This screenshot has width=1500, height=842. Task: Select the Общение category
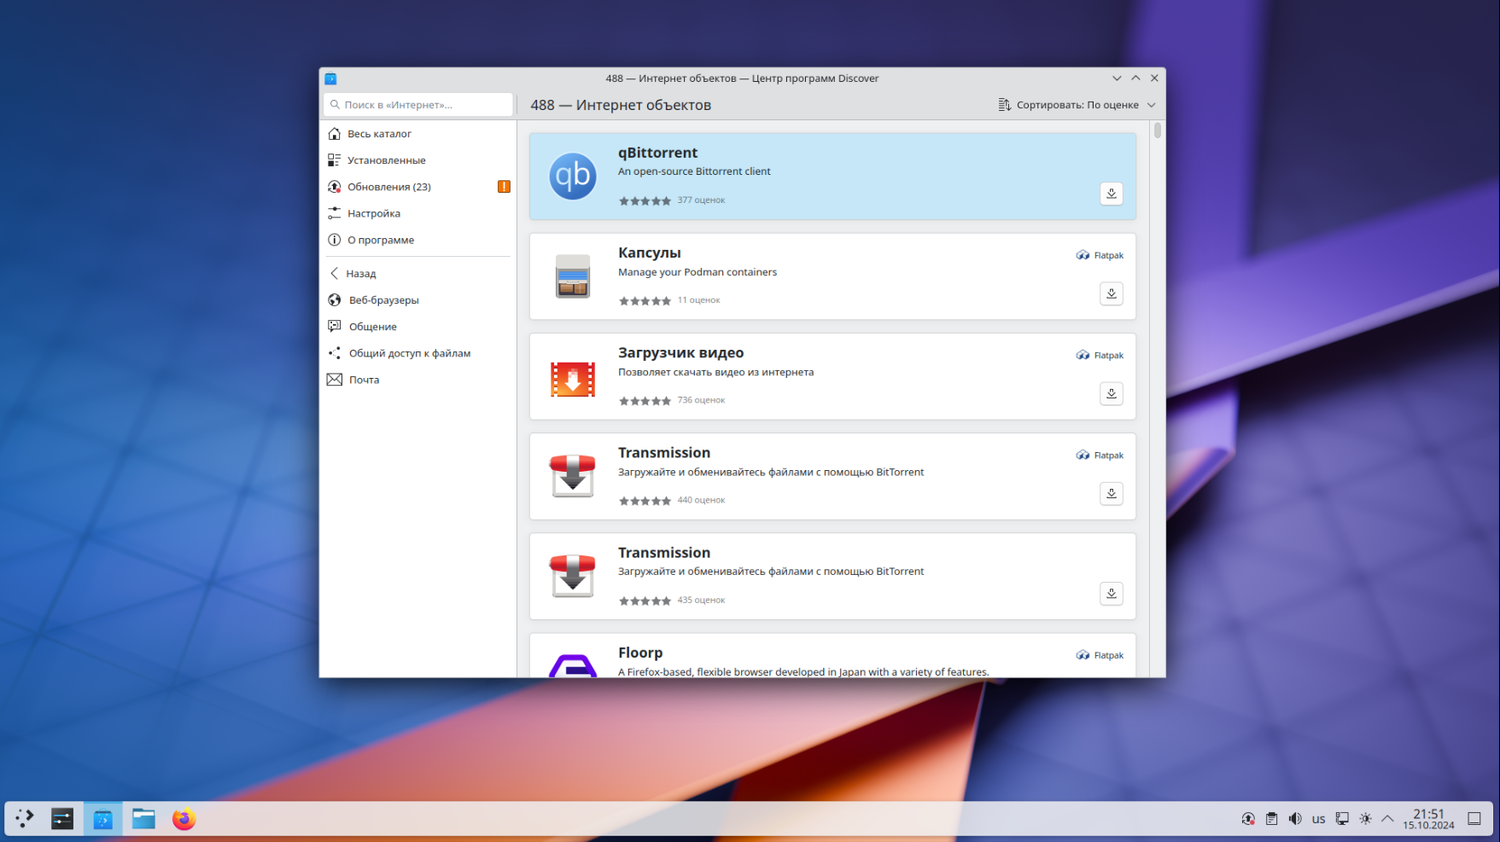[x=418, y=327]
